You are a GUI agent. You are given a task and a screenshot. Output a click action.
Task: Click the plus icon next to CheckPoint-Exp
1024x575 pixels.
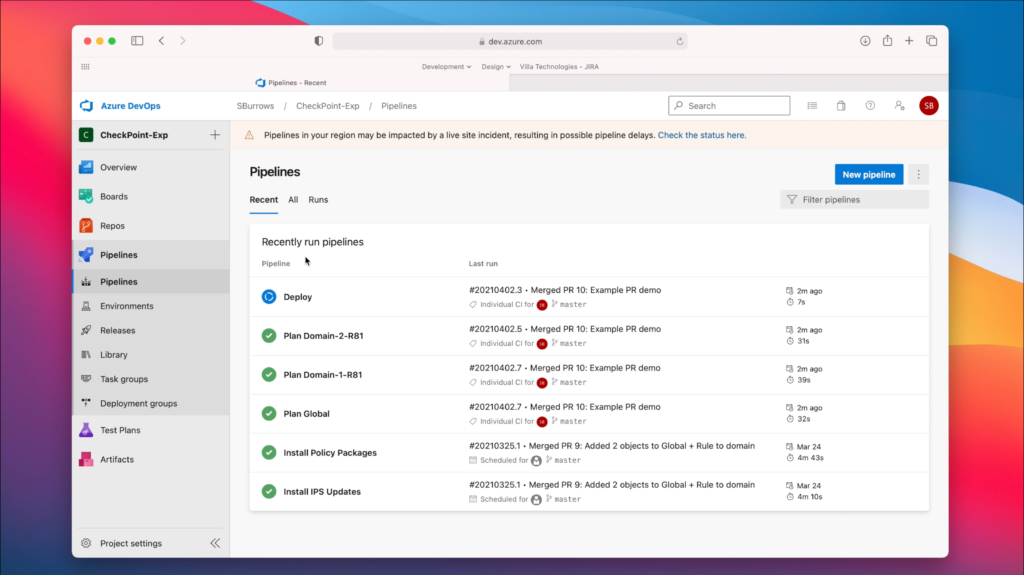pos(215,135)
